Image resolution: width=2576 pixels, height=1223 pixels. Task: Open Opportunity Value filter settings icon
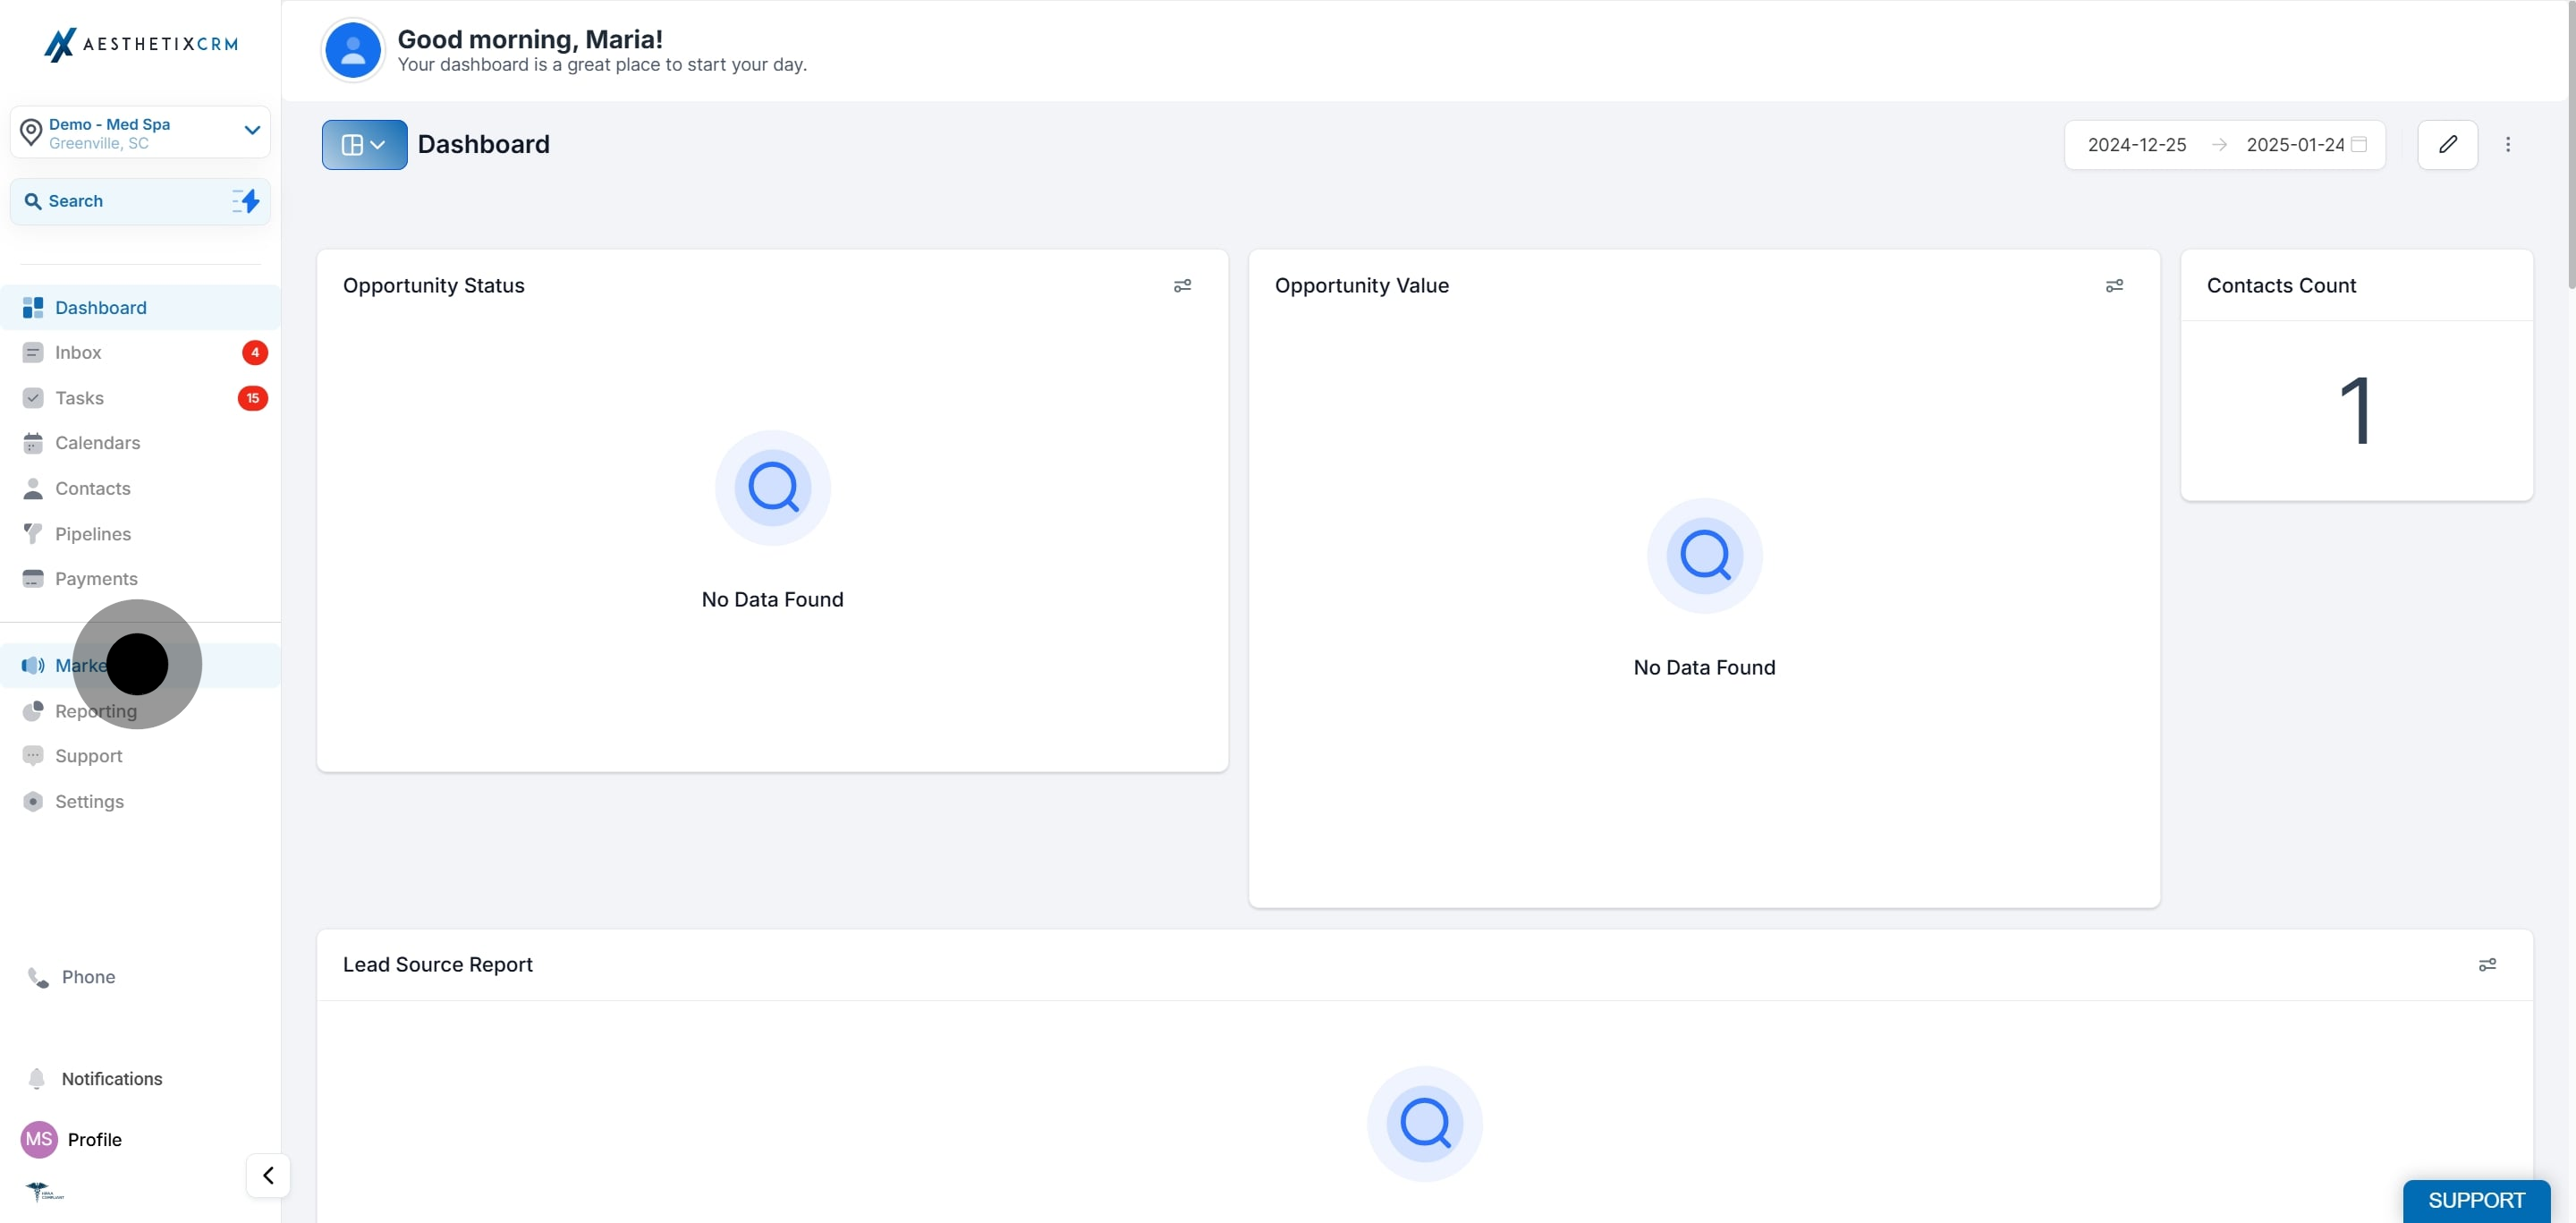2114,286
